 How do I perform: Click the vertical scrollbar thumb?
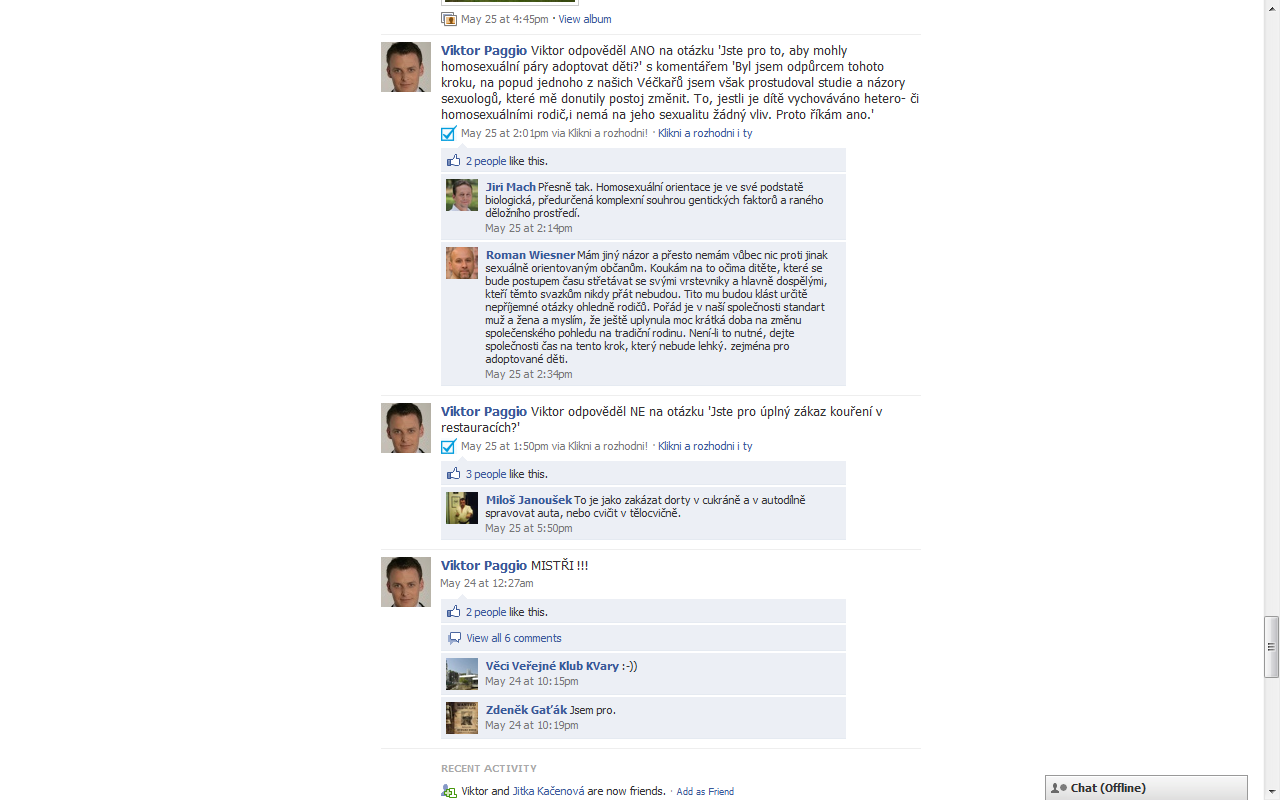coord(1272,647)
